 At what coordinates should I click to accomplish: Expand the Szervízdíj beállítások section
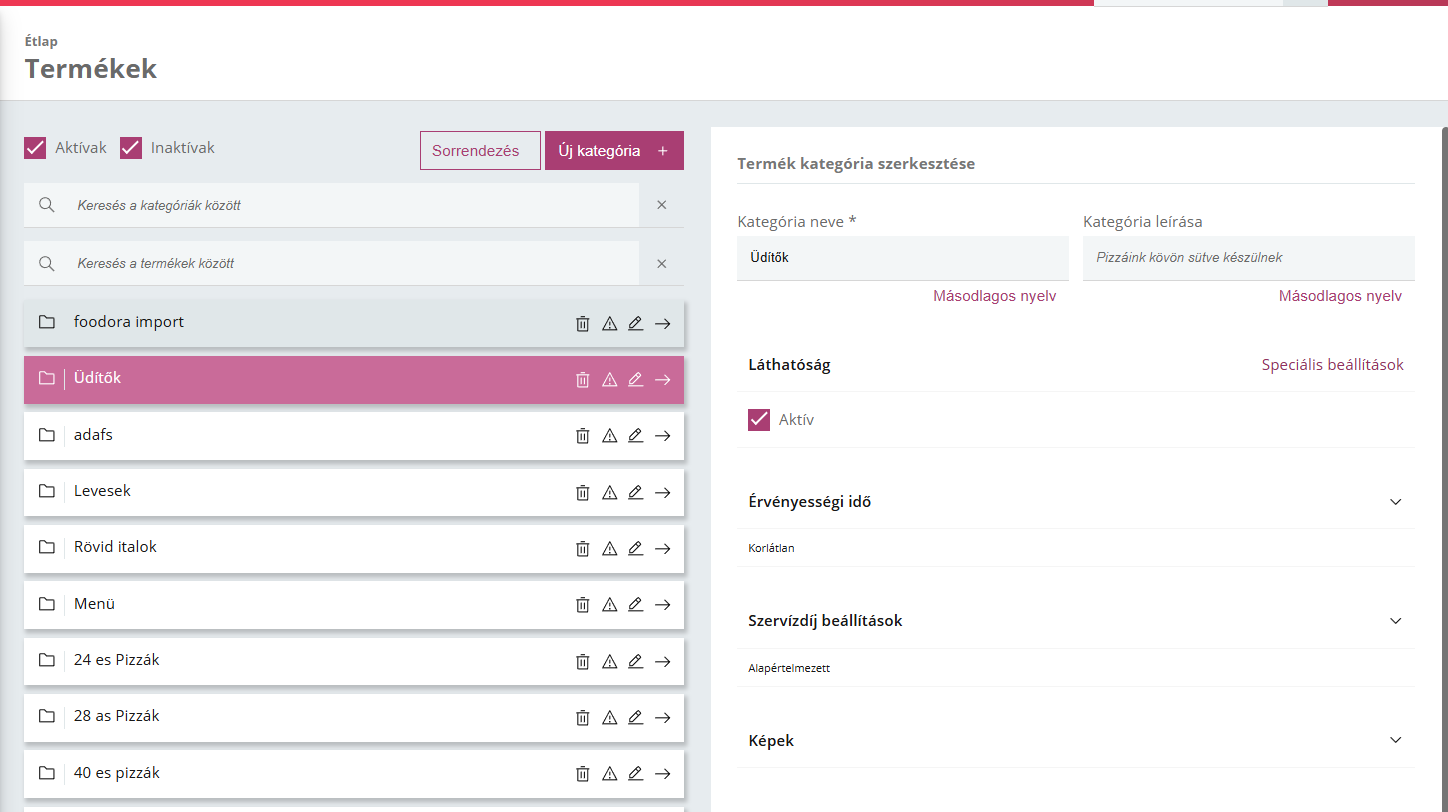tap(1396, 621)
